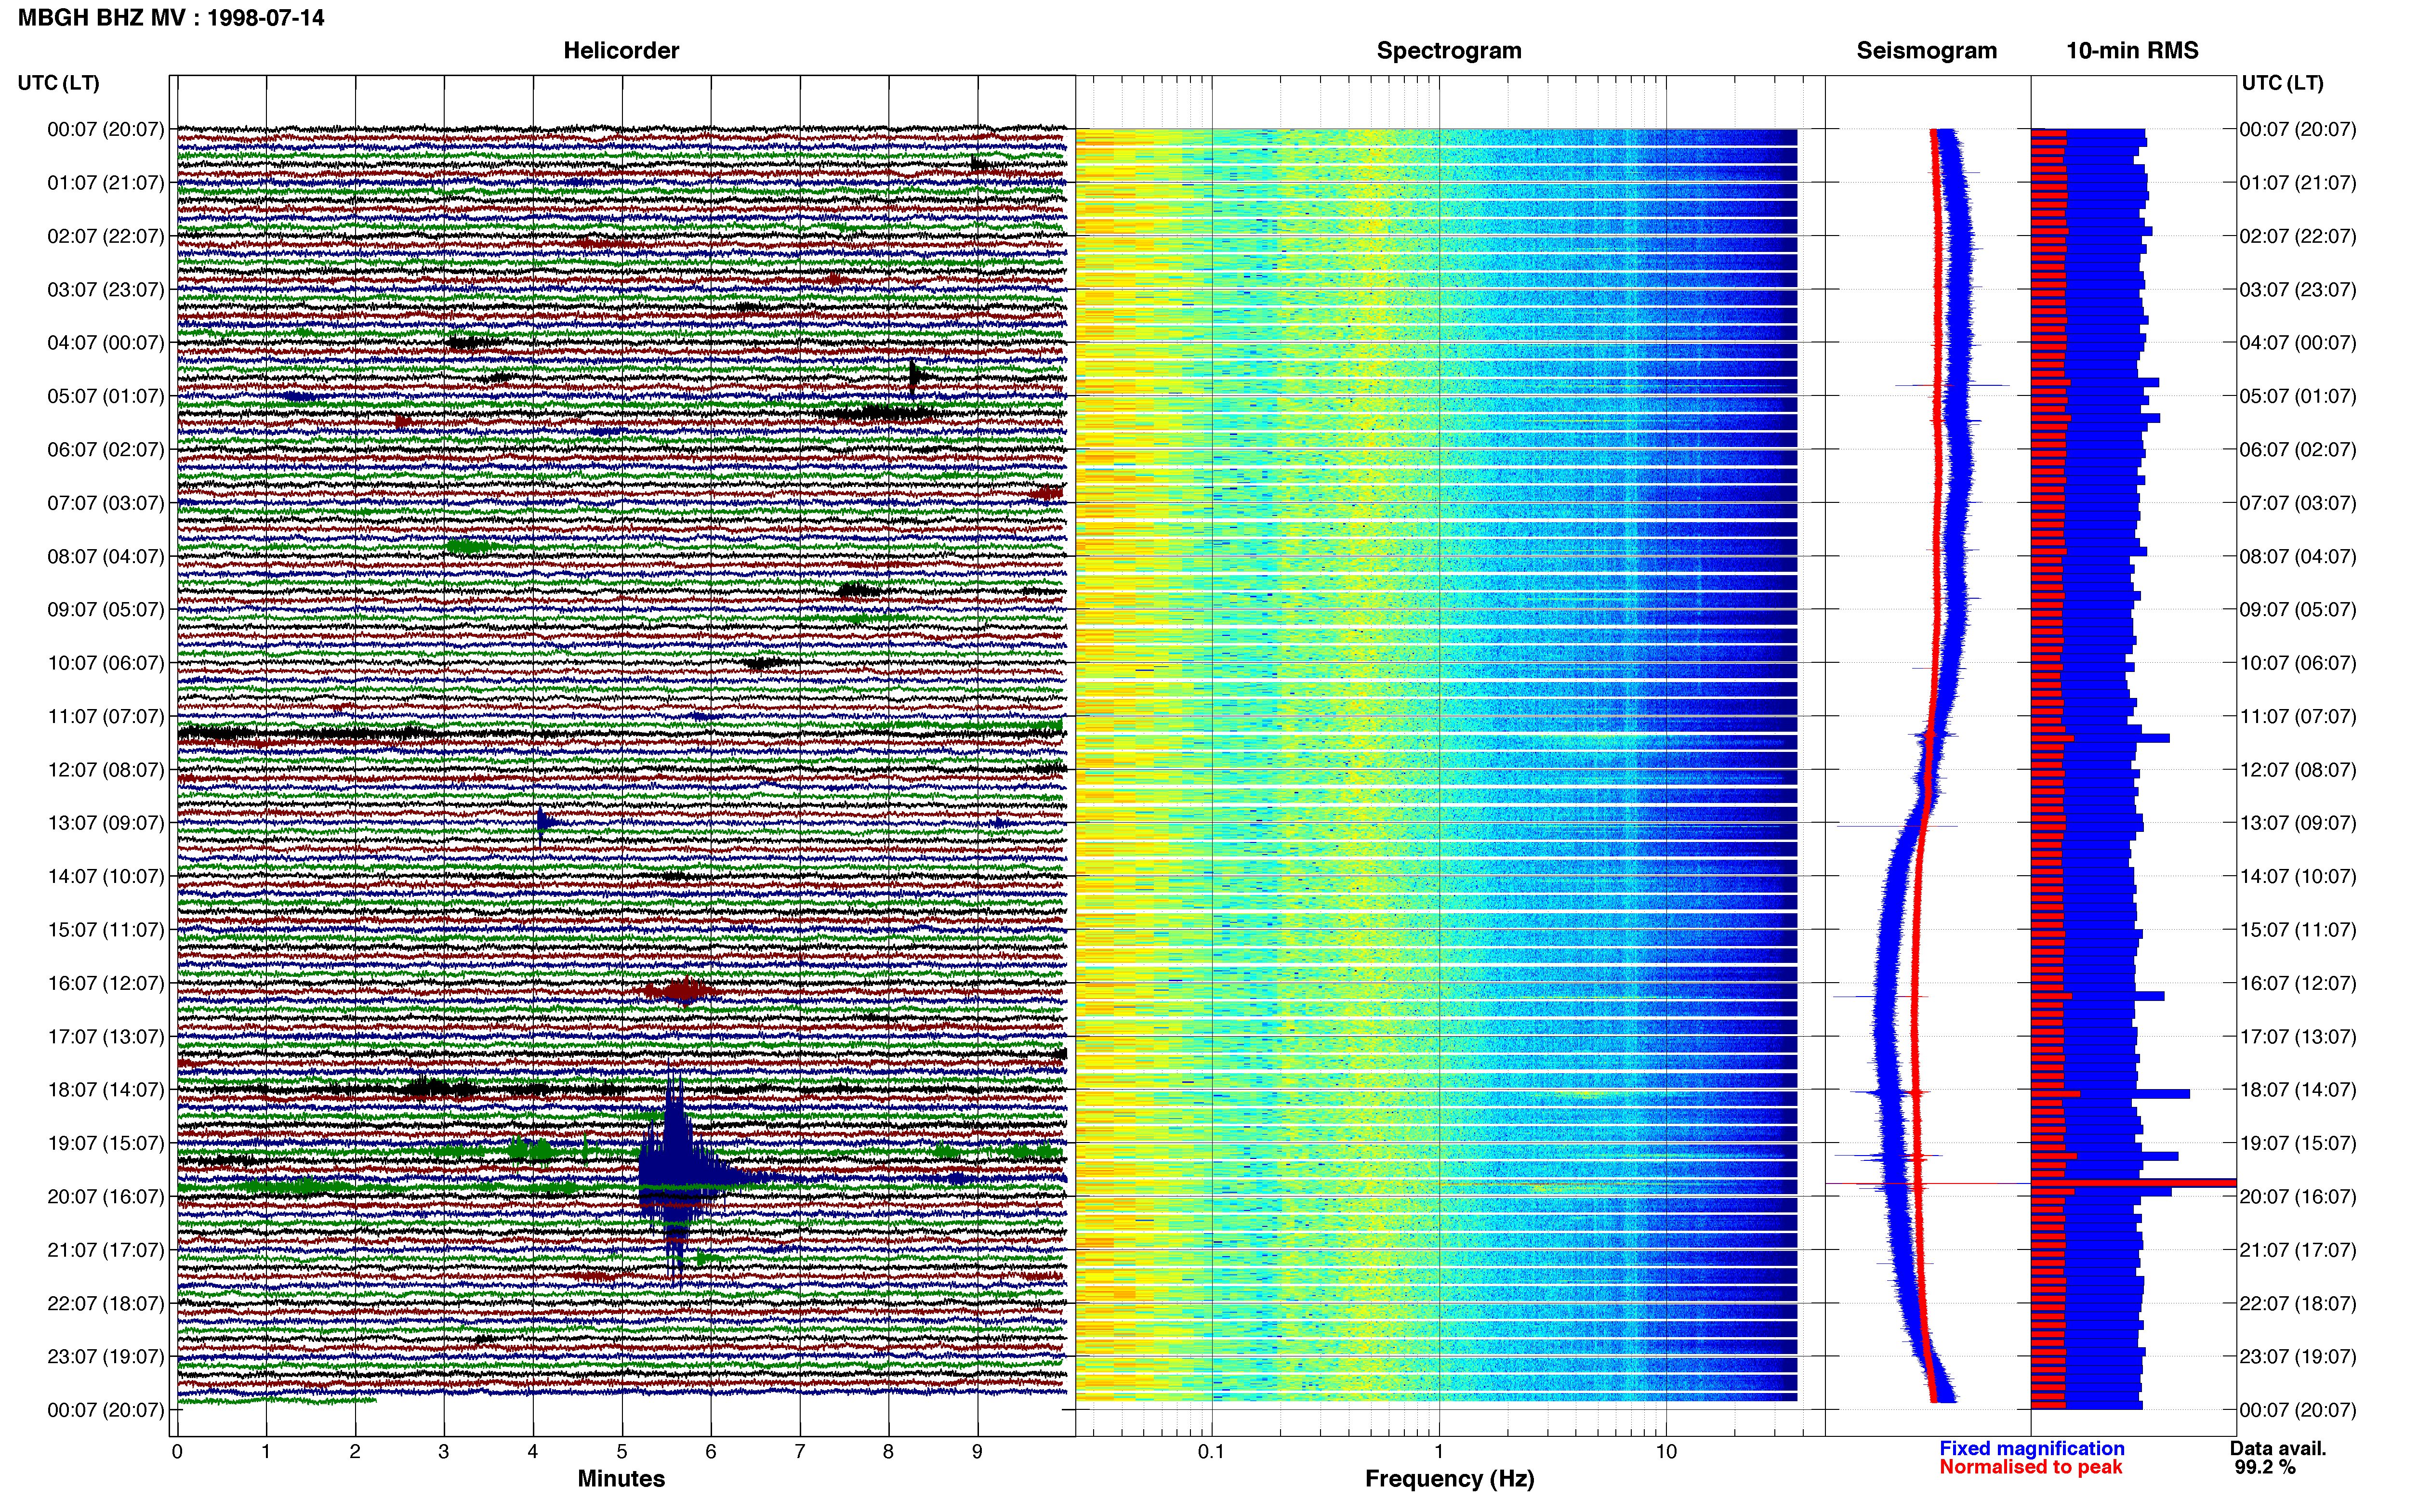Click the 'Spectrogram' panel heading

point(1449,50)
